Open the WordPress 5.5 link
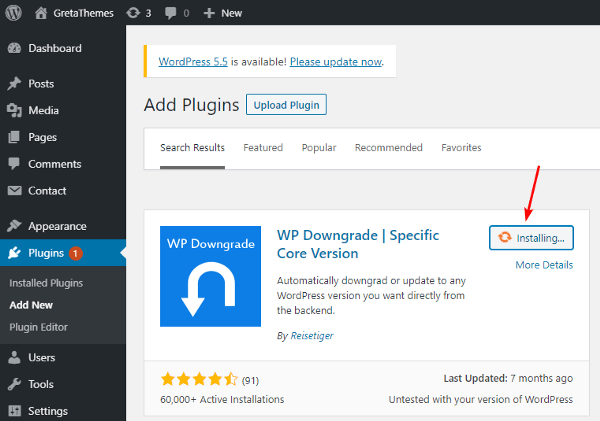Viewport: 600px width, 421px height. (193, 62)
